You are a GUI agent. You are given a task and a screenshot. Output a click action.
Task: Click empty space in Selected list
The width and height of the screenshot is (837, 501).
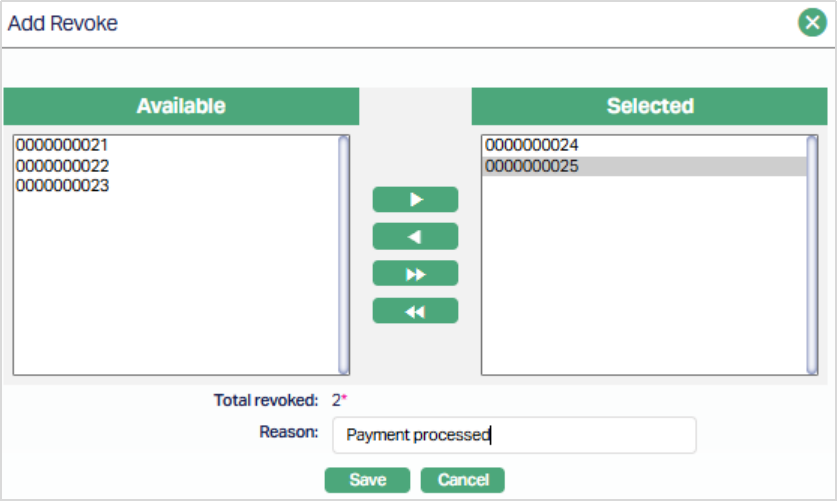click(x=640, y=290)
